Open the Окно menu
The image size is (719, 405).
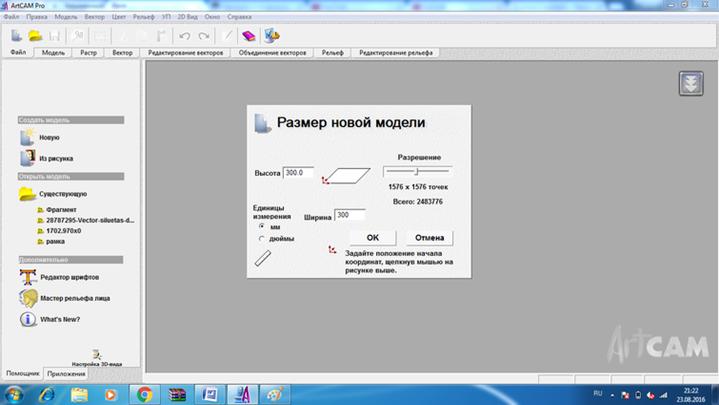212,17
